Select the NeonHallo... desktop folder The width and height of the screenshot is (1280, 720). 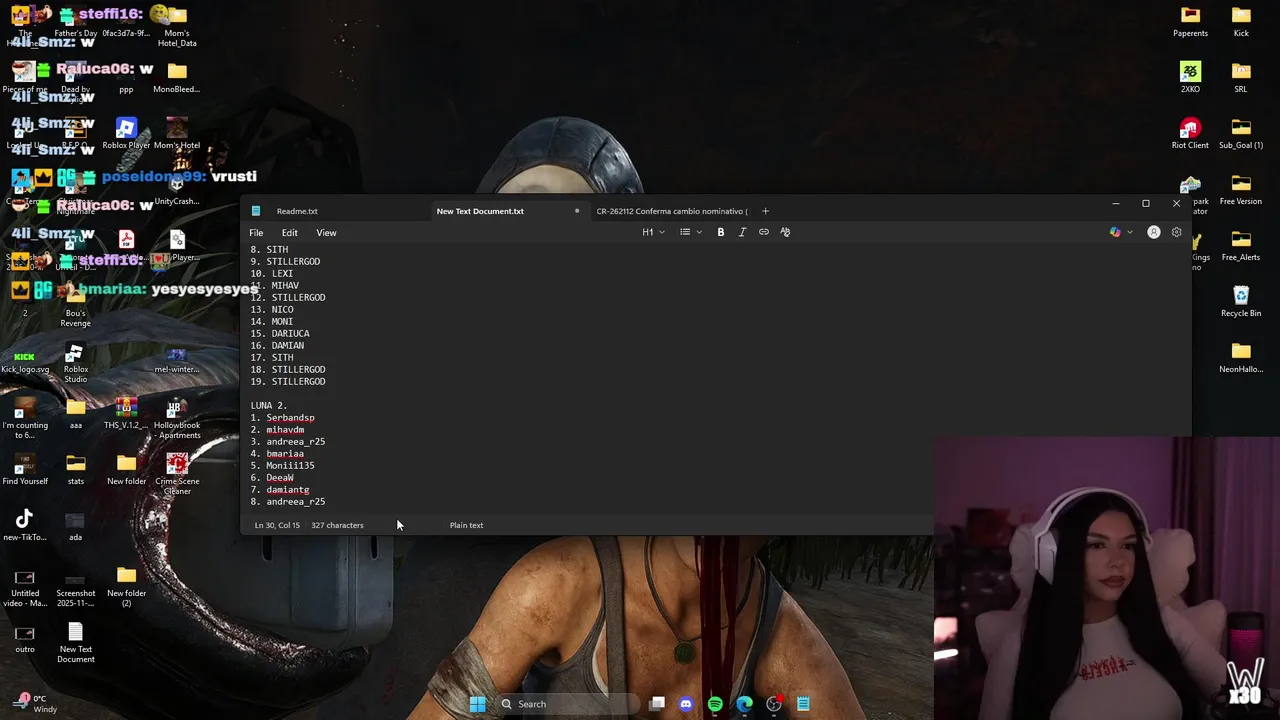[x=1241, y=358]
